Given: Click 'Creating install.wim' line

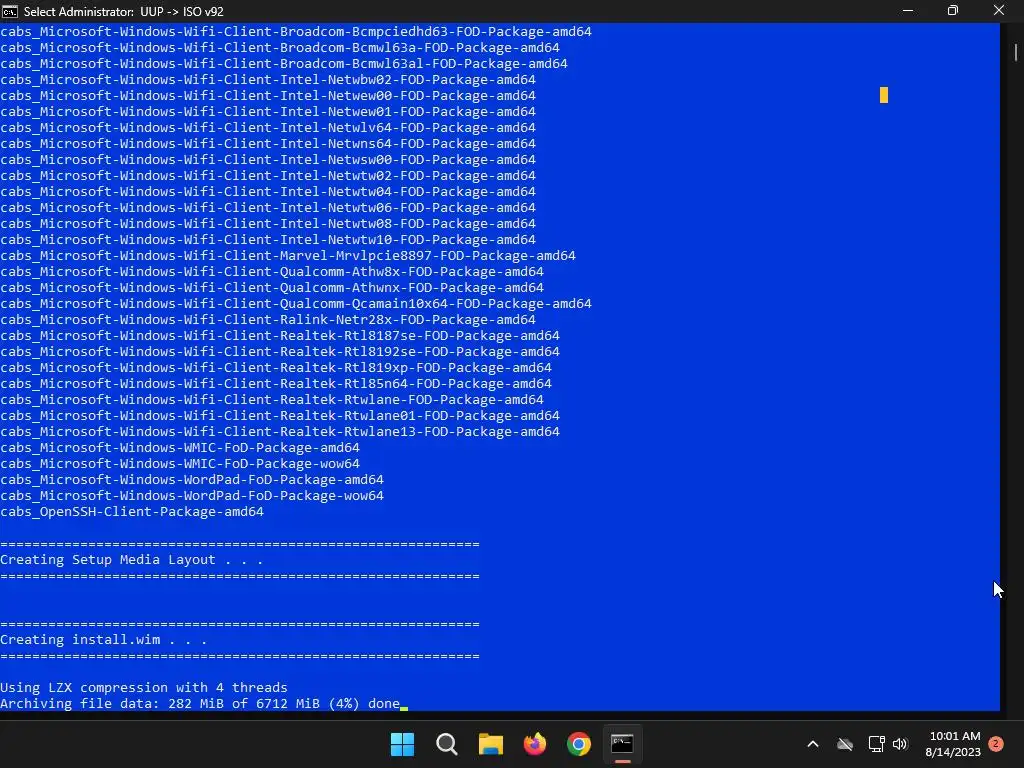Looking at the screenshot, I should click(103, 640).
